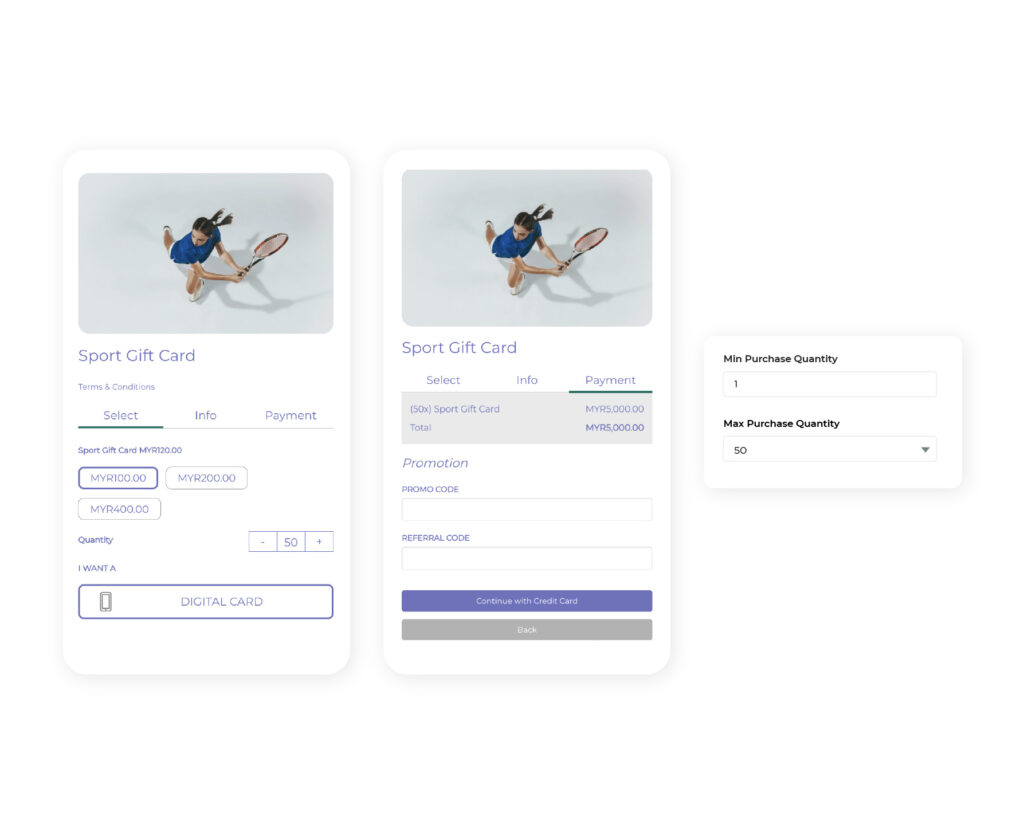Screen dimensions: 1024x824
Task: Click the quantity value field showing 50
Action: point(291,542)
